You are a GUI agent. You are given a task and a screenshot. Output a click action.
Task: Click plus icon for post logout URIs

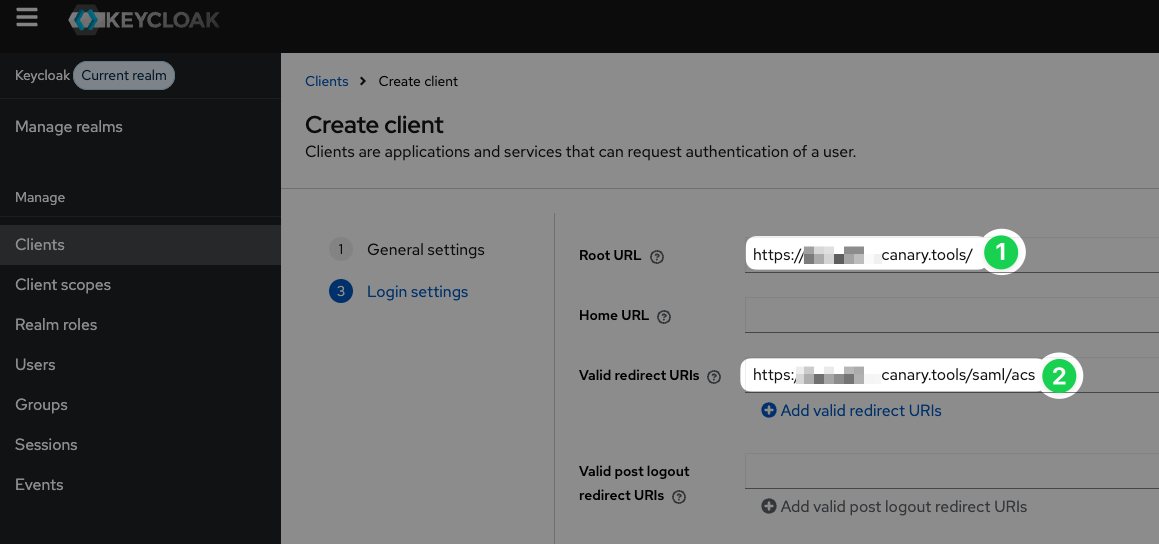pos(769,506)
